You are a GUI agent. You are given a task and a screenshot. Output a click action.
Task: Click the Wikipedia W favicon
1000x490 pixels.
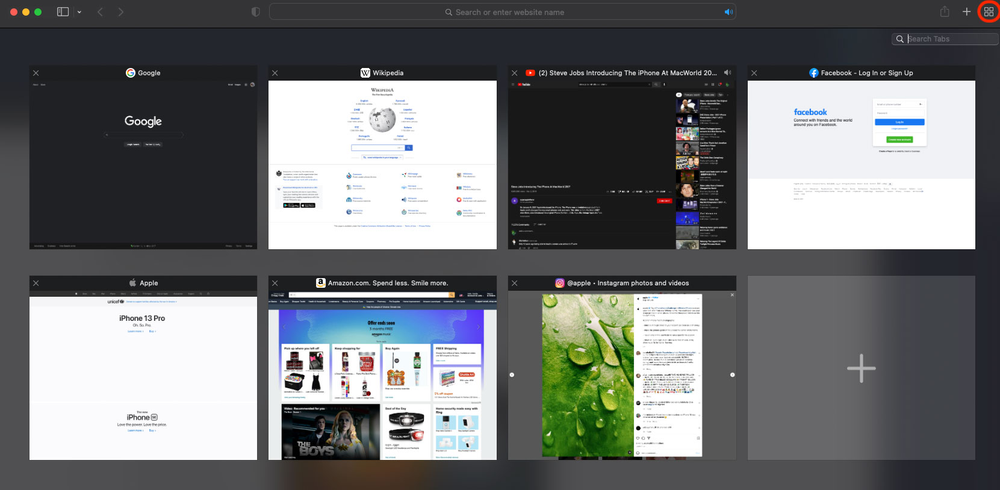(365, 73)
